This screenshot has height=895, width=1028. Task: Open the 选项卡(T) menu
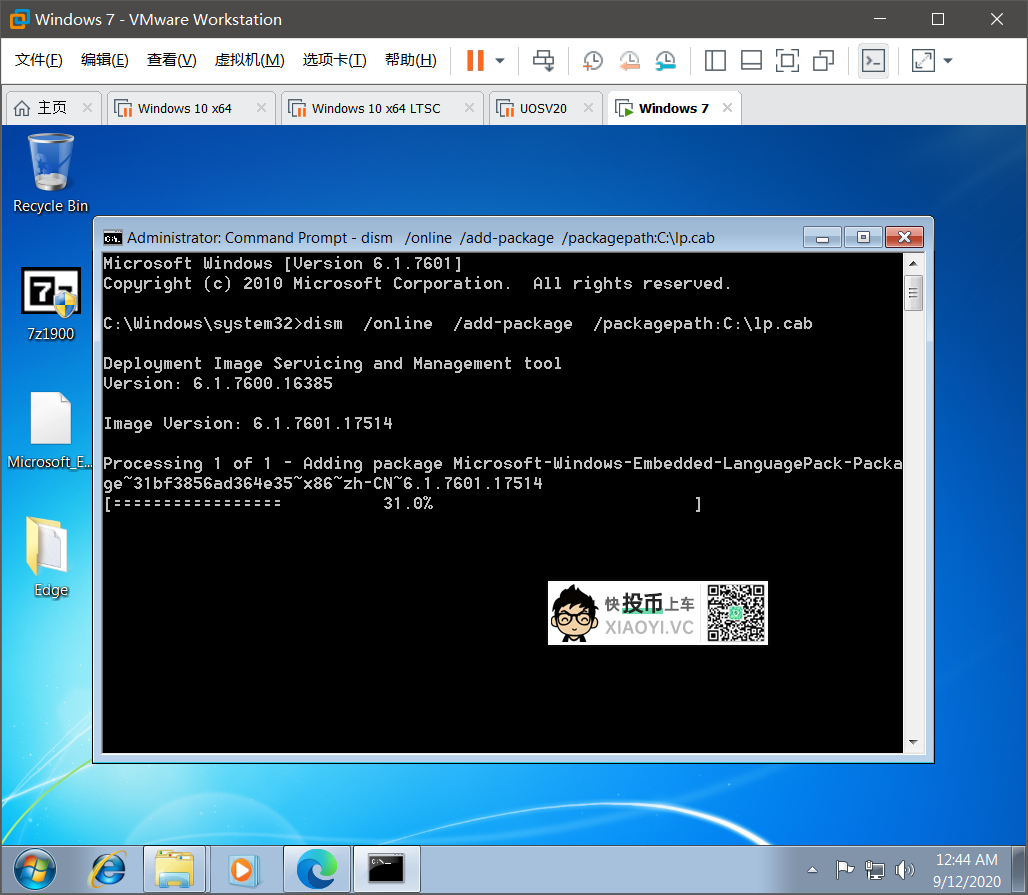point(334,60)
